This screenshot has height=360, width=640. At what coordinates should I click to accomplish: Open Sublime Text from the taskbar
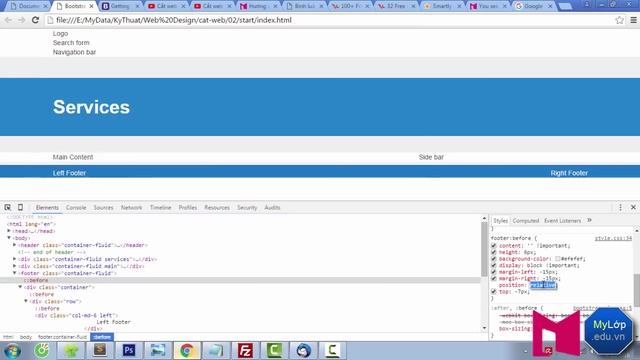coord(100,351)
